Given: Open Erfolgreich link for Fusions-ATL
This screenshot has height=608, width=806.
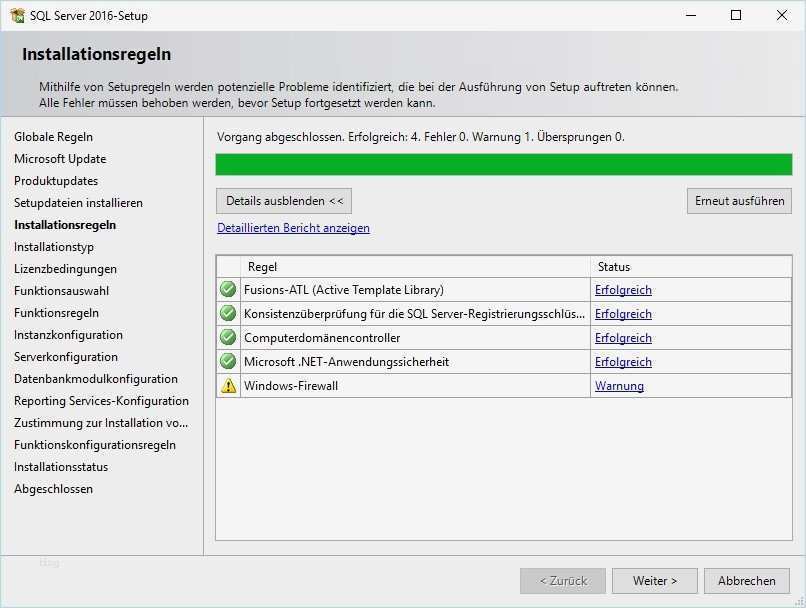Looking at the screenshot, I should pos(623,290).
